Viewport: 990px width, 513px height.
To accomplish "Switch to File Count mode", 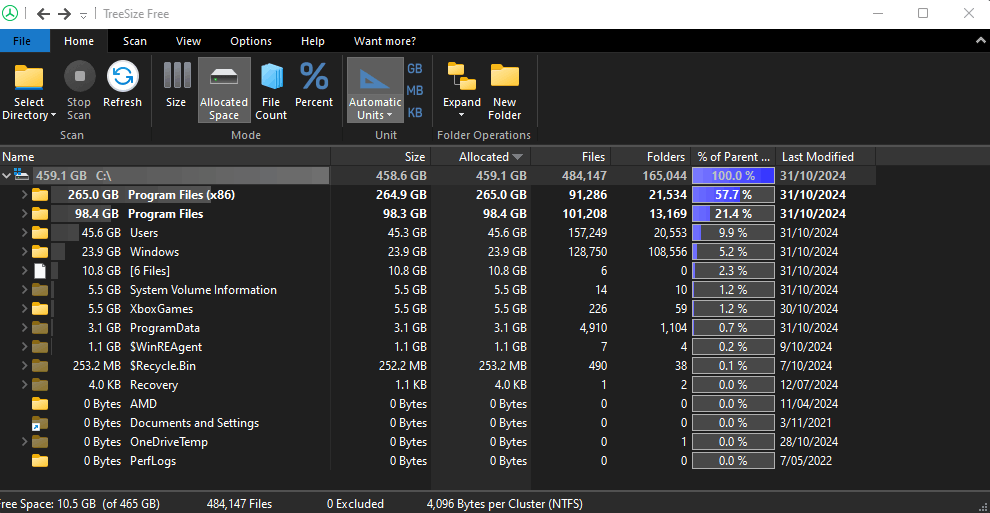I will click(271, 90).
